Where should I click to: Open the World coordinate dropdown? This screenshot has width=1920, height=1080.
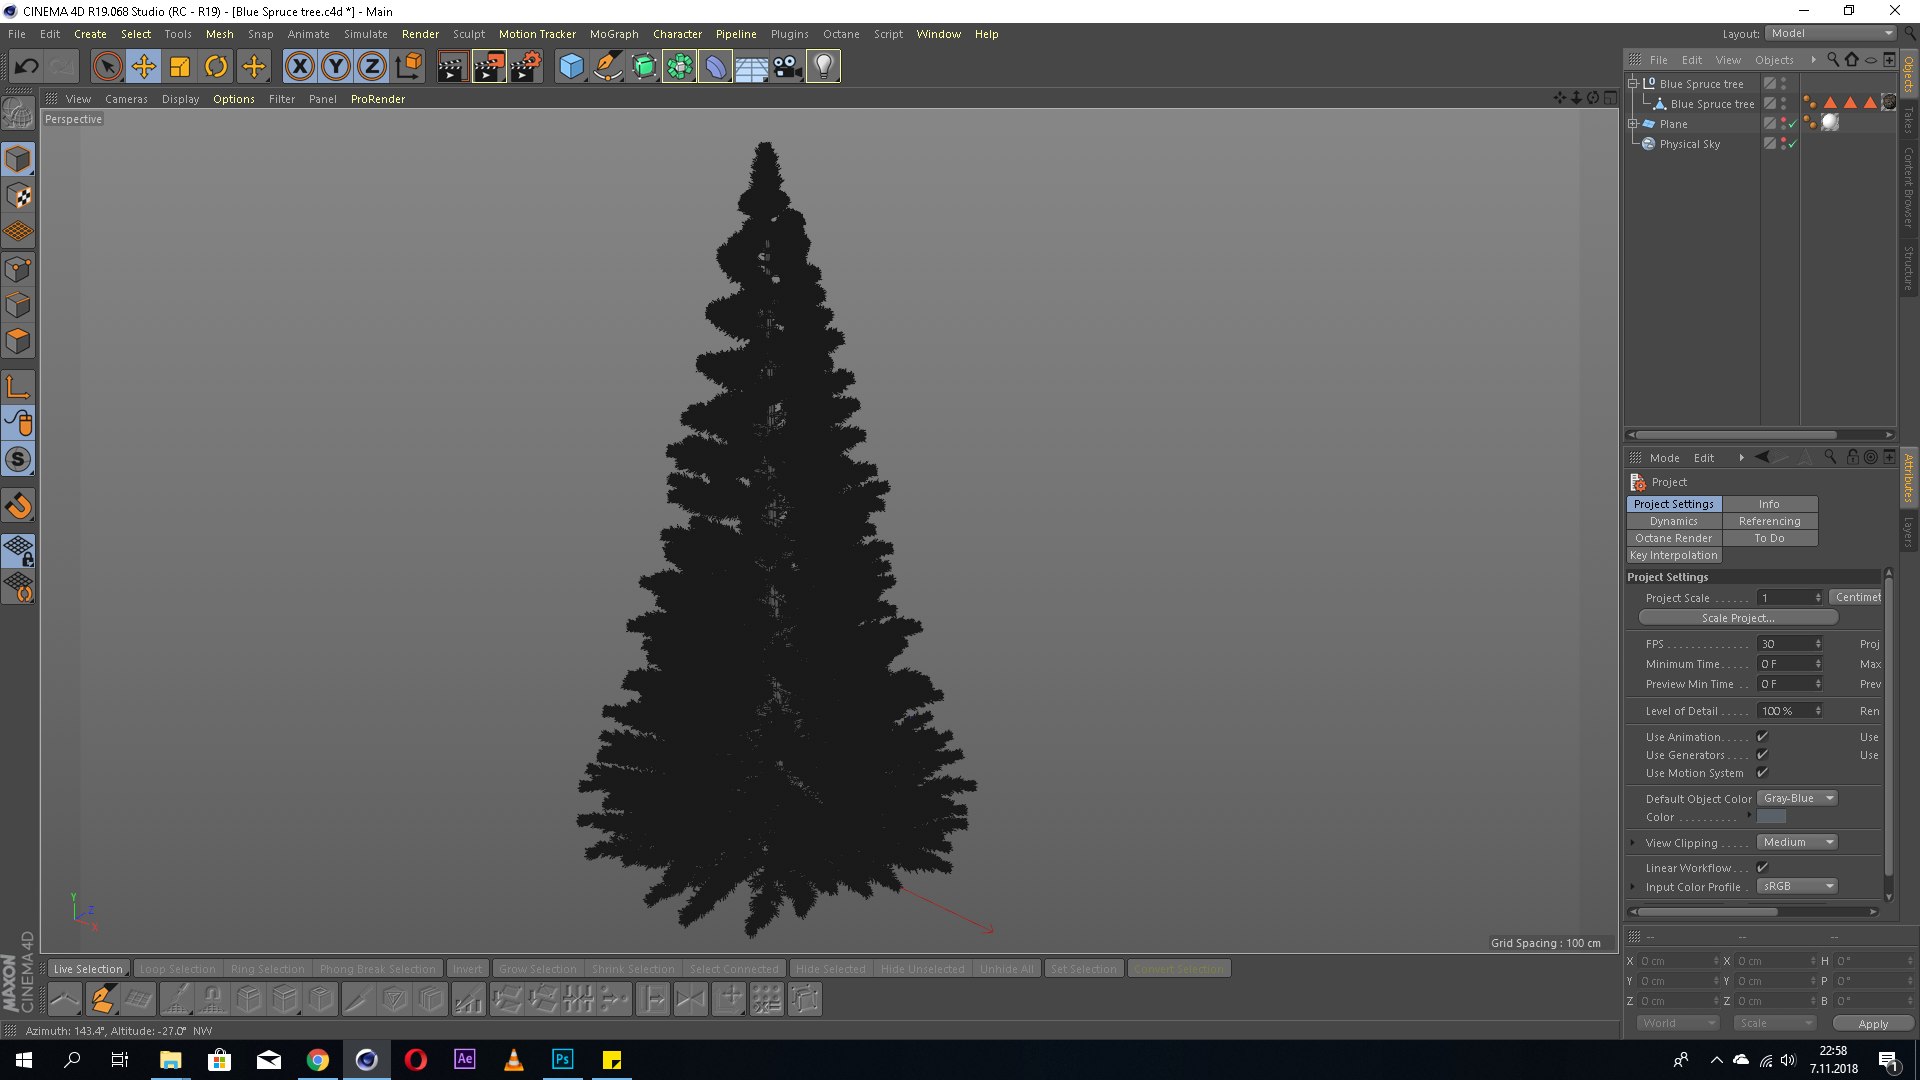pyautogui.click(x=1678, y=1023)
